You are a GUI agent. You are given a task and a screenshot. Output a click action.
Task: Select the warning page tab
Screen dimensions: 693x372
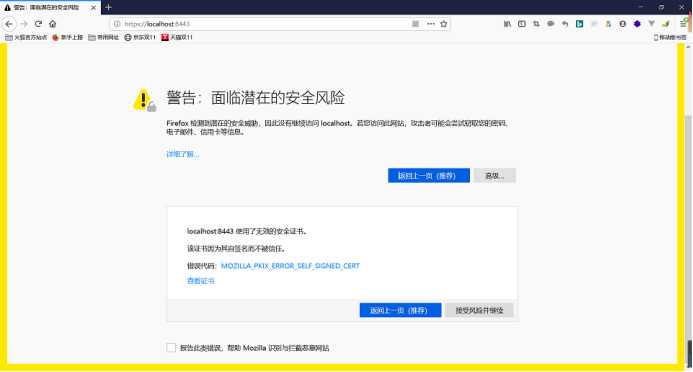pyautogui.click(x=50, y=8)
